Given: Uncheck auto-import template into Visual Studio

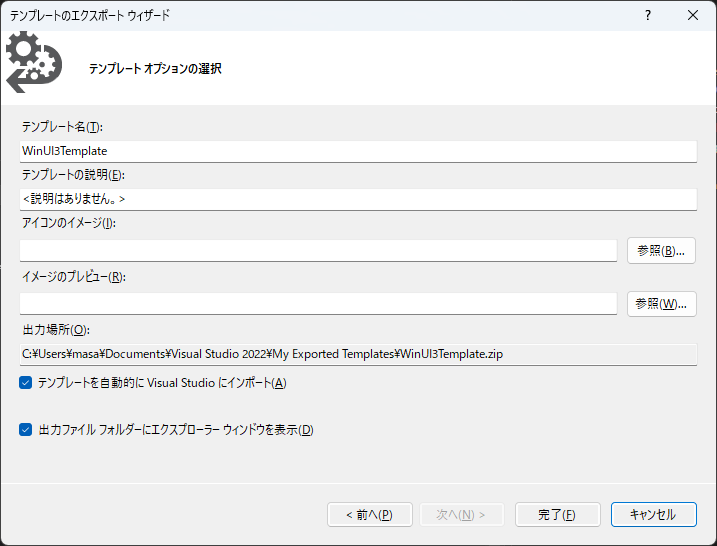Looking at the screenshot, I should 26,383.
